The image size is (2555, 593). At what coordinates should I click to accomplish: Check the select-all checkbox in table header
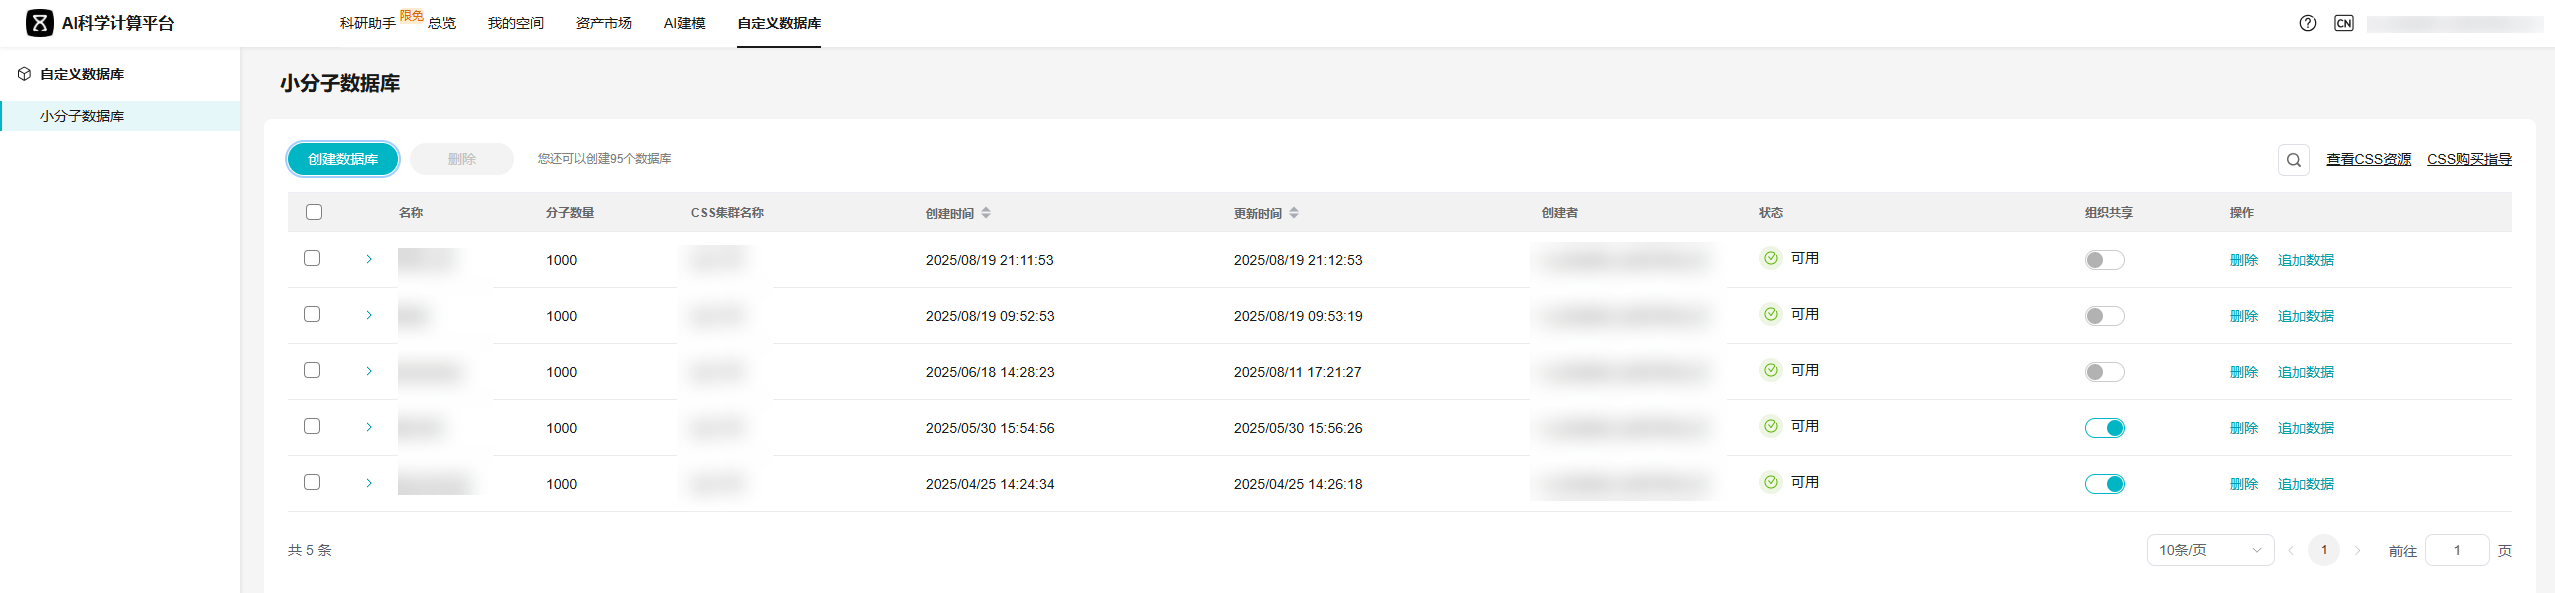pos(314,212)
